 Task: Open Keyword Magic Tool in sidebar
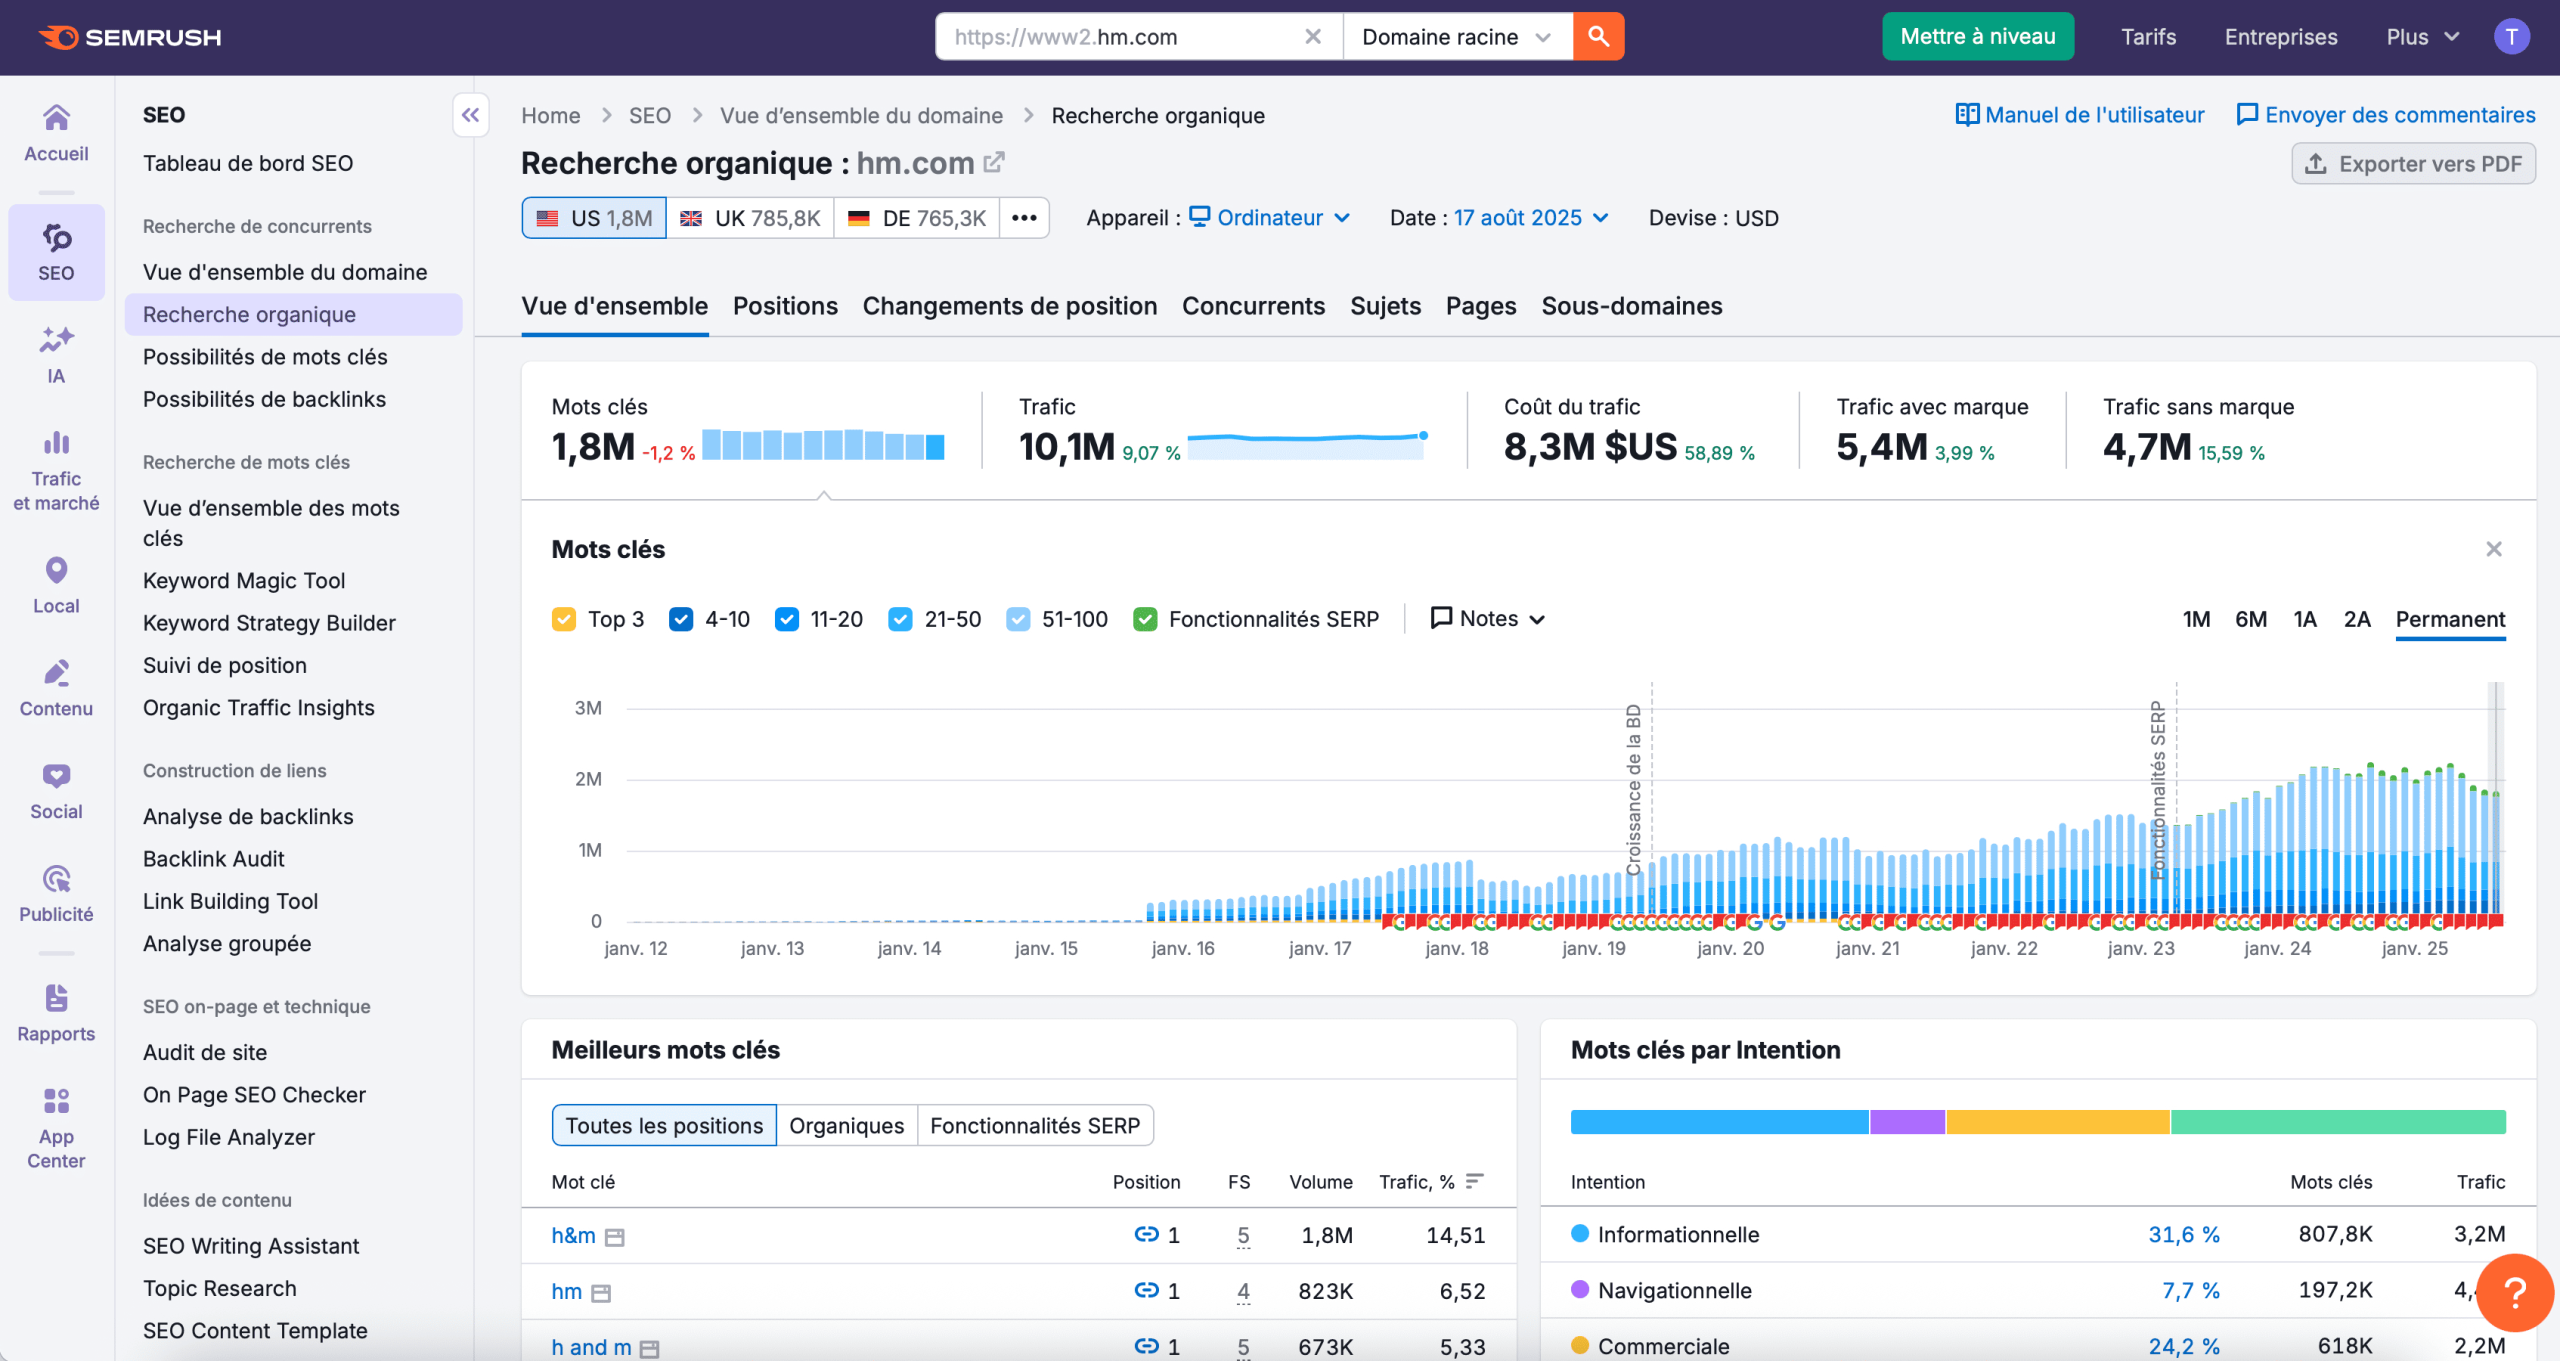click(244, 581)
